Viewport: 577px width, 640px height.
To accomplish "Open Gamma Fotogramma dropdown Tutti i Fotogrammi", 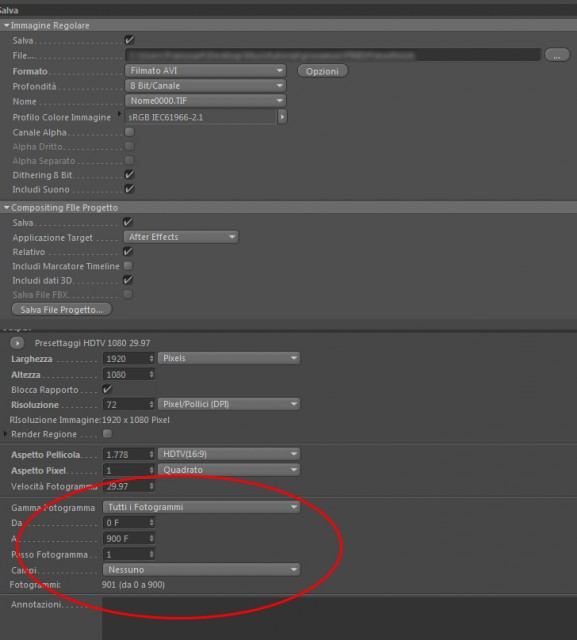I will pyautogui.click(x=201, y=507).
